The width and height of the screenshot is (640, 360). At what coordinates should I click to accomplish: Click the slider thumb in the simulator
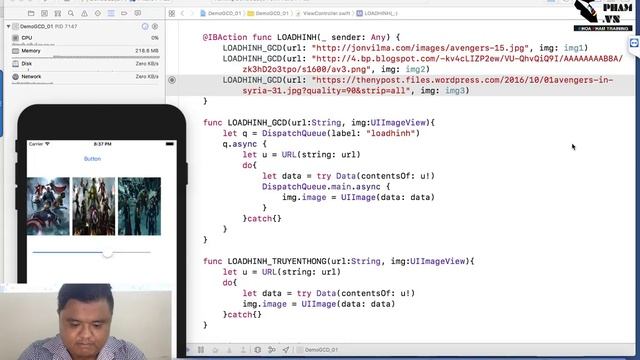coord(107,253)
